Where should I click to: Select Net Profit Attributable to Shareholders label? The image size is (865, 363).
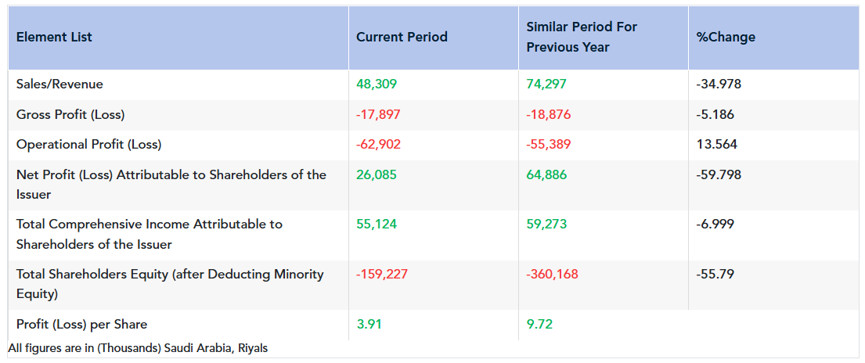(171, 185)
